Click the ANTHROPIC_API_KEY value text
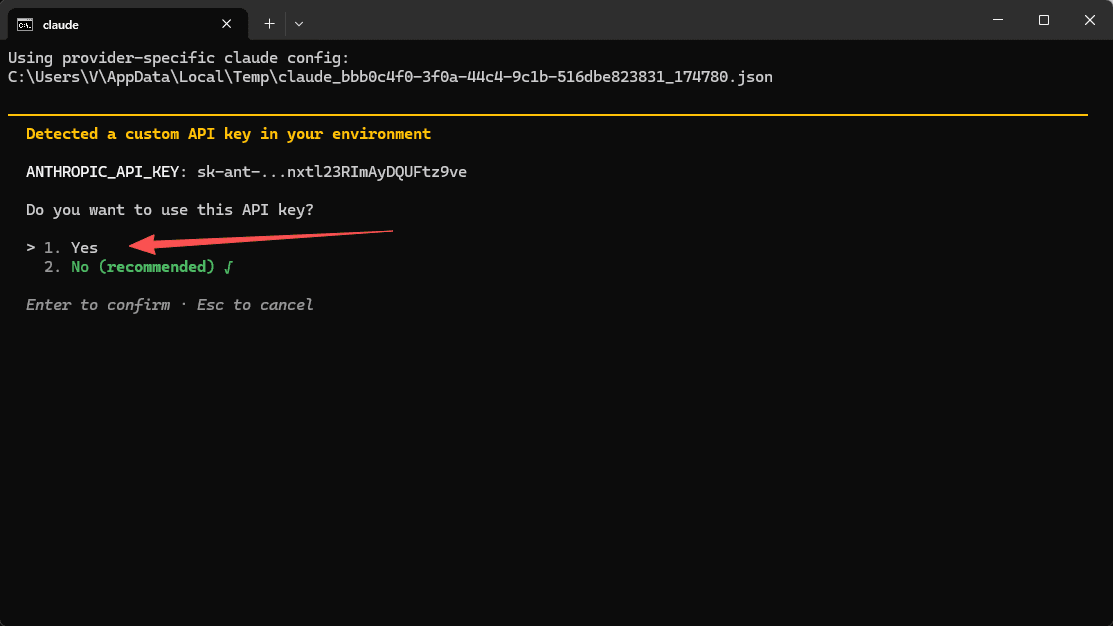1113x626 pixels. tap(331, 172)
